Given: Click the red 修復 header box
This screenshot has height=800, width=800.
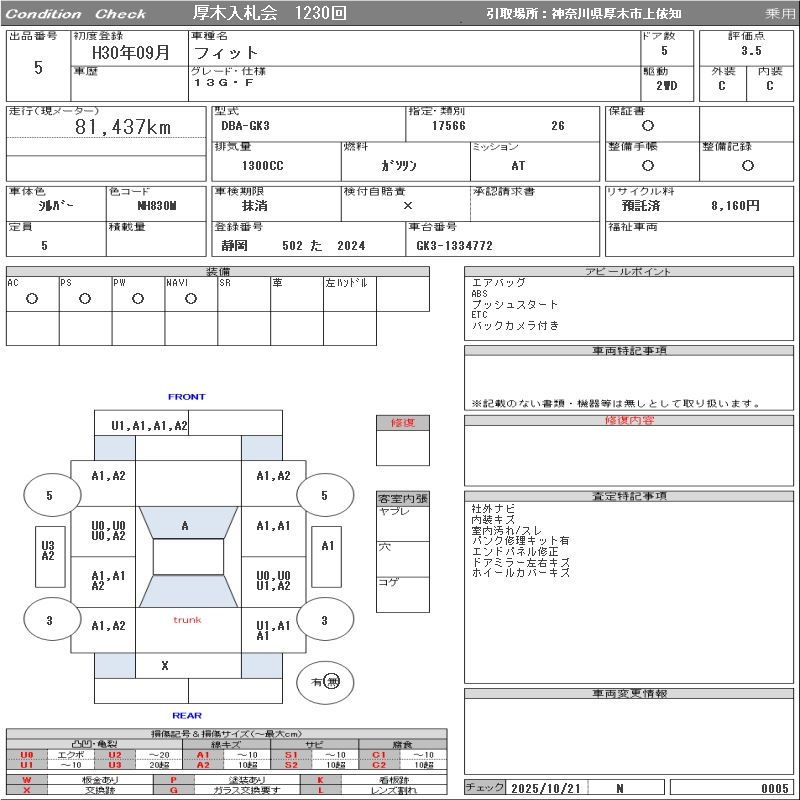Looking at the screenshot, I should tap(402, 423).
